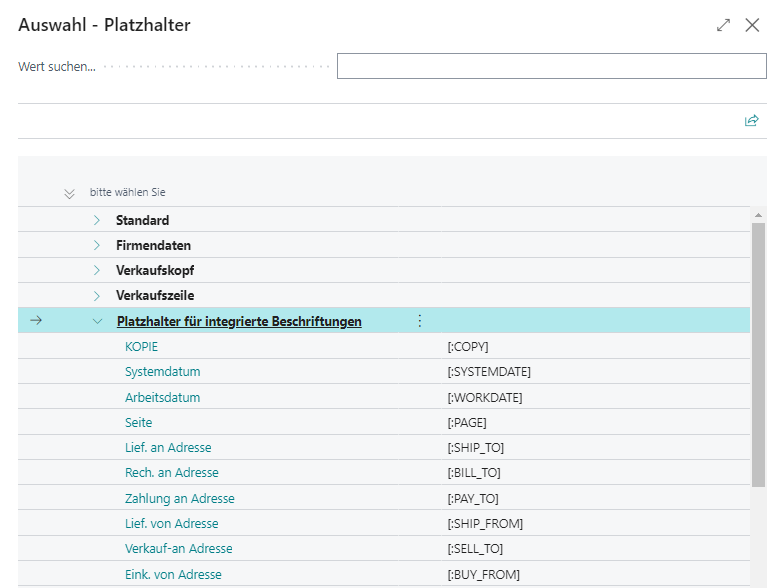Expand the Standard group
The image size is (779, 588).
click(x=97, y=220)
